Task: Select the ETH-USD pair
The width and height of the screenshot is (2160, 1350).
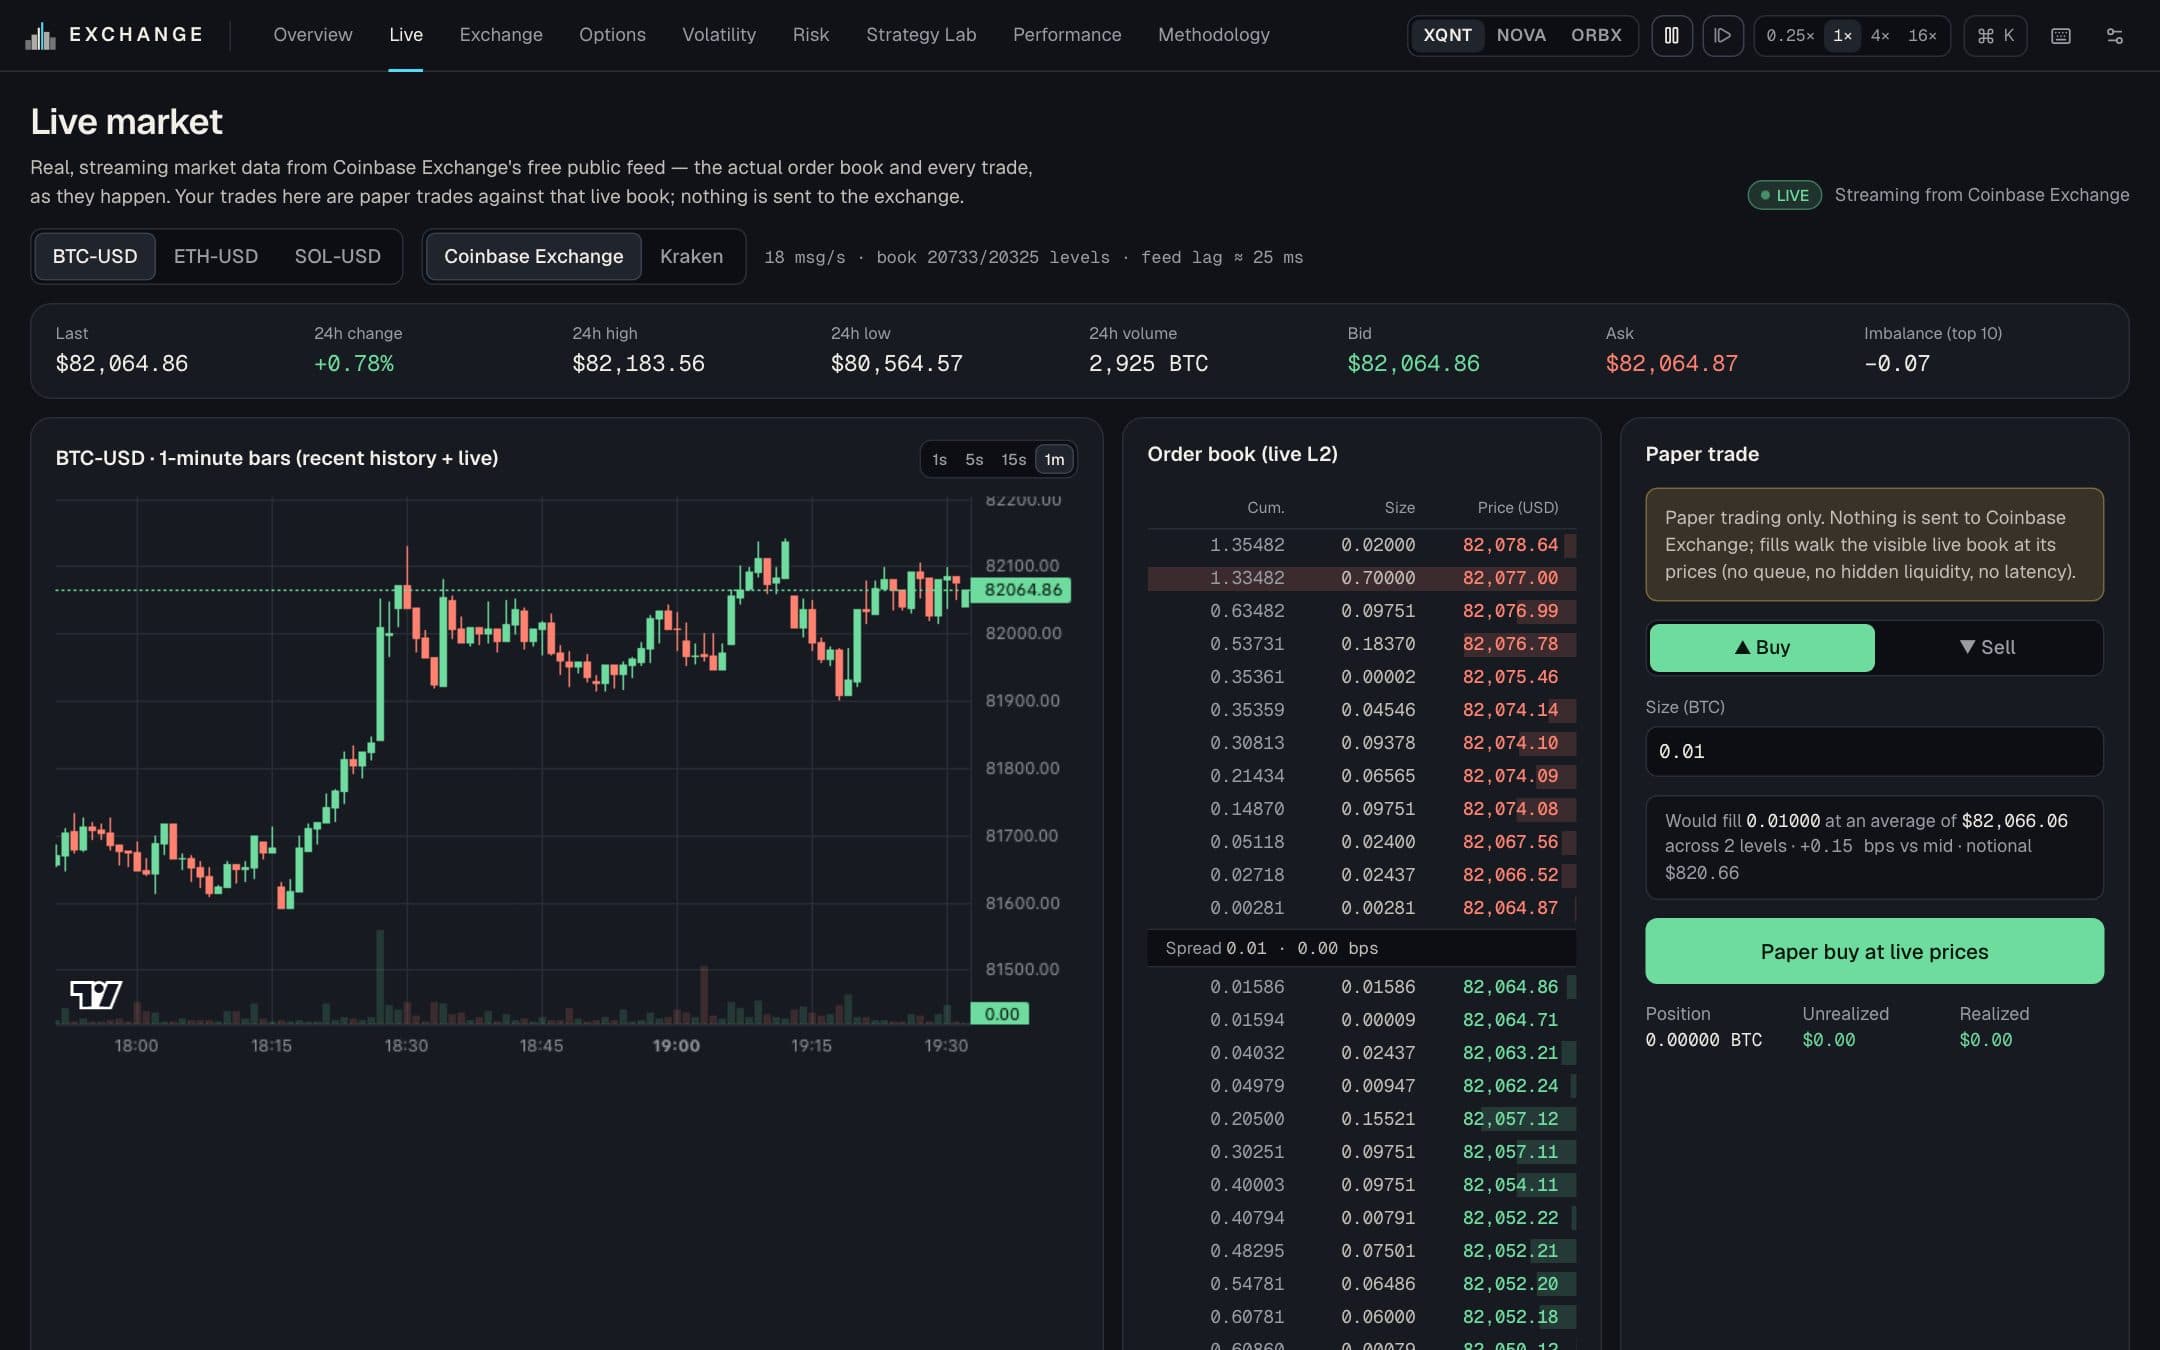Action: 216,257
